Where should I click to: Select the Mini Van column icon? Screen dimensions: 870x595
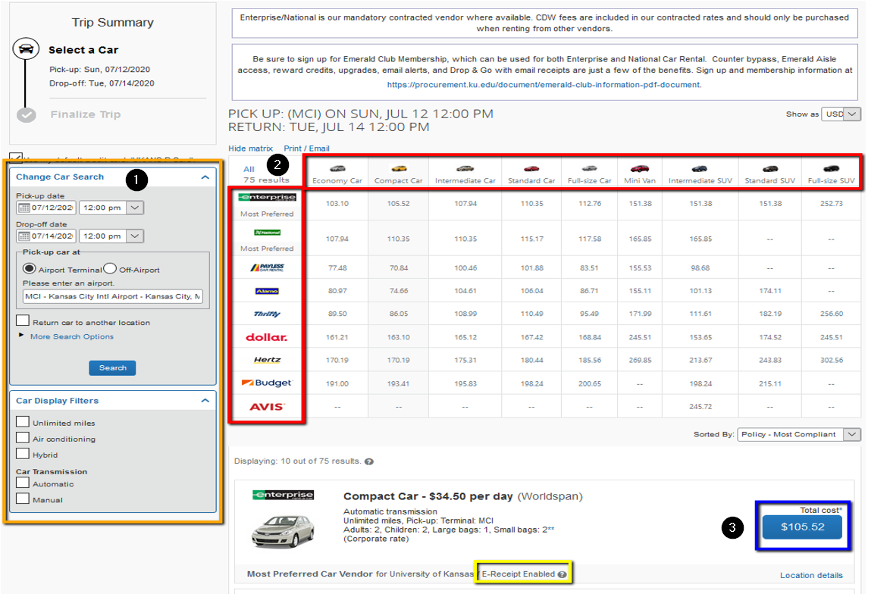[640, 168]
